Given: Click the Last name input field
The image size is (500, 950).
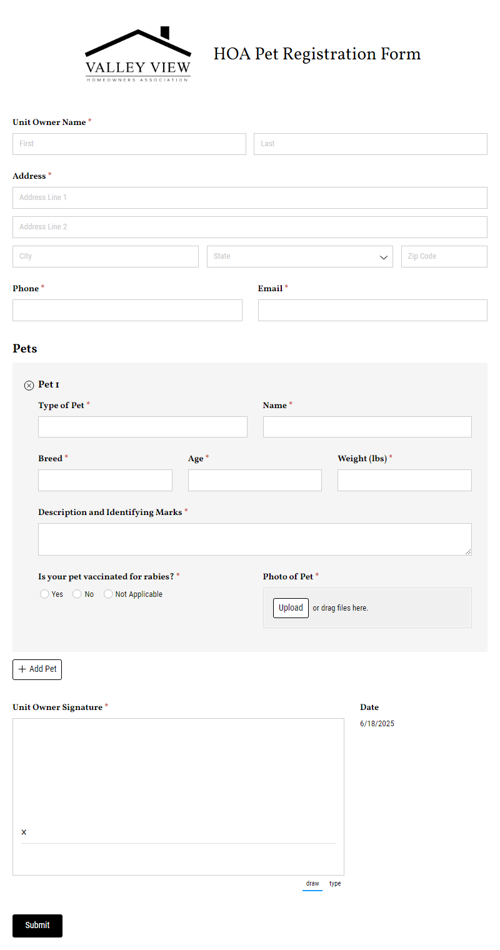Looking at the screenshot, I should pyautogui.click(x=370, y=144).
